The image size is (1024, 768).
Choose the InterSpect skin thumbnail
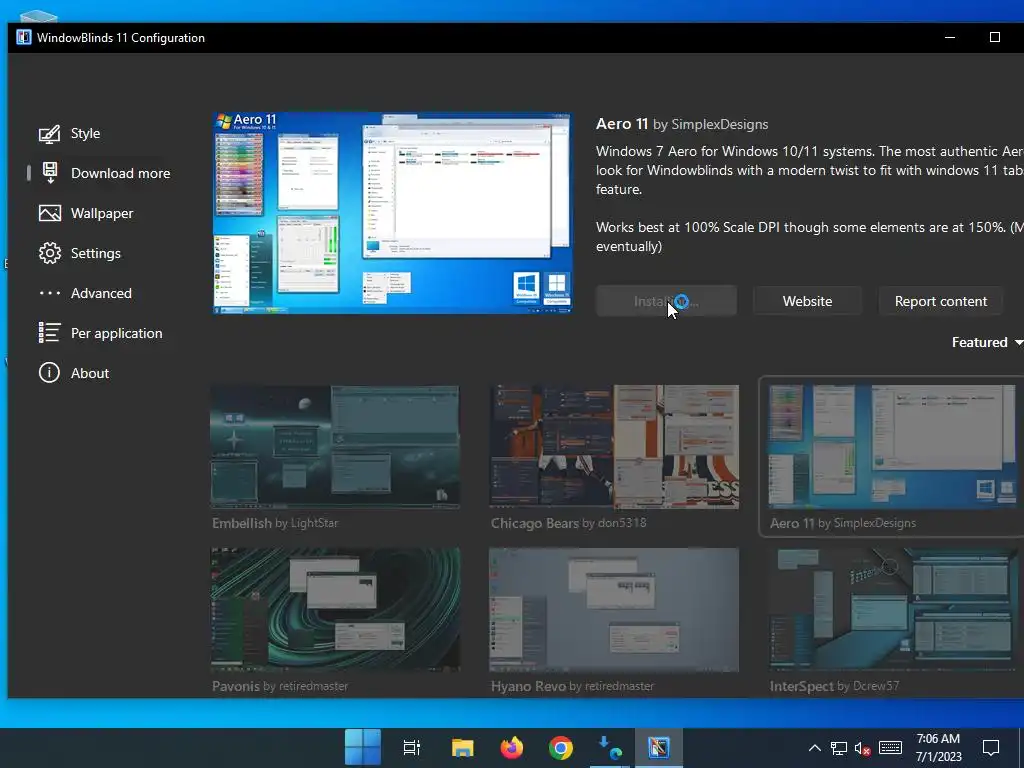click(x=892, y=609)
